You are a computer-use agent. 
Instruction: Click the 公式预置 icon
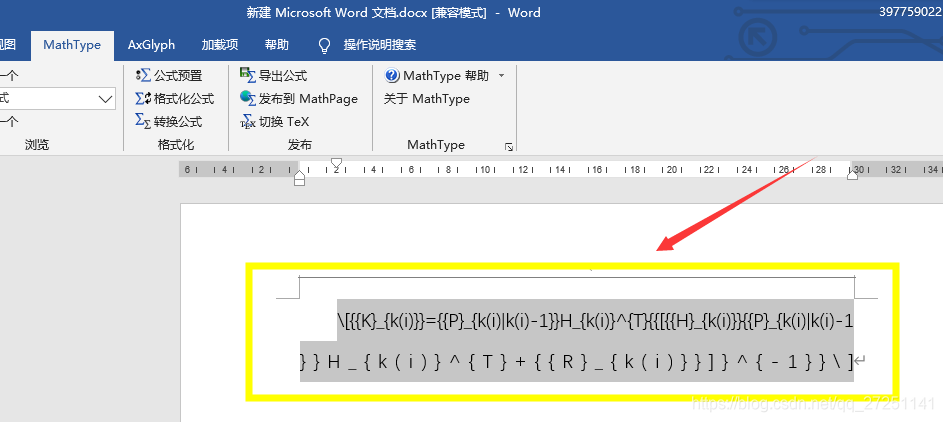(143, 76)
